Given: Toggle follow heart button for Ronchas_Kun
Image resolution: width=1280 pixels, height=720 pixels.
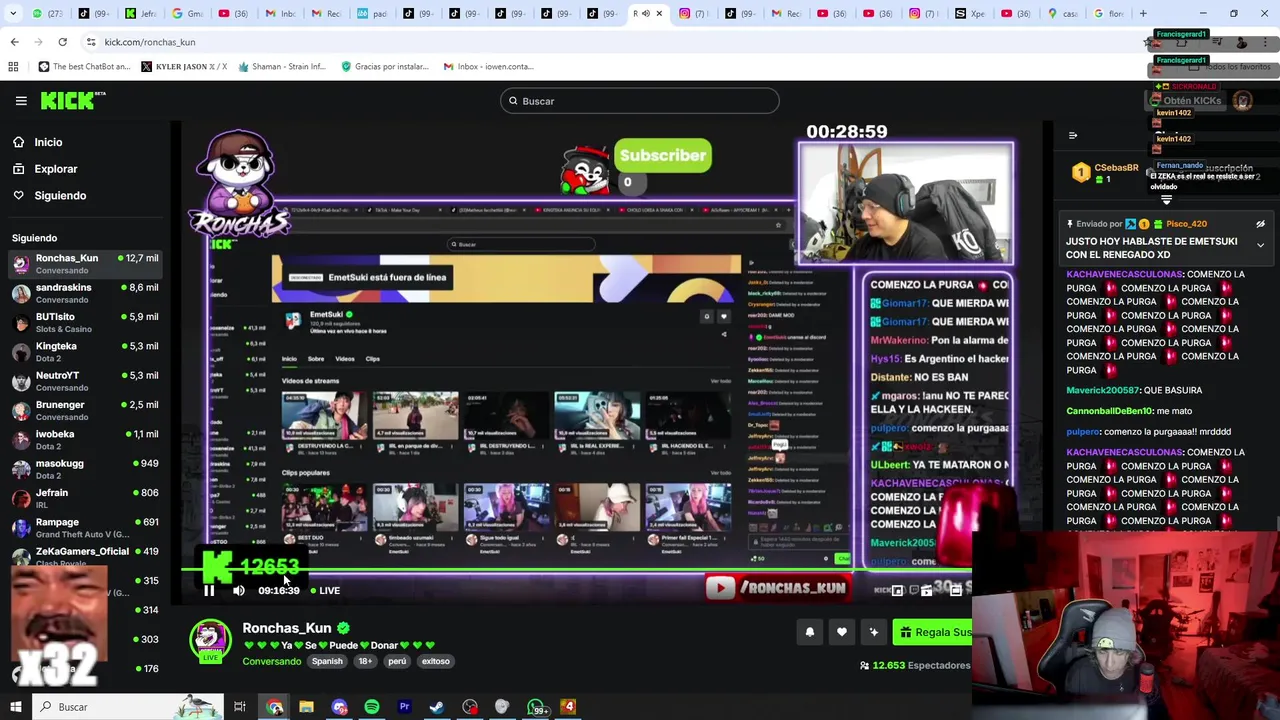Looking at the screenshot, I should point(841,632).
